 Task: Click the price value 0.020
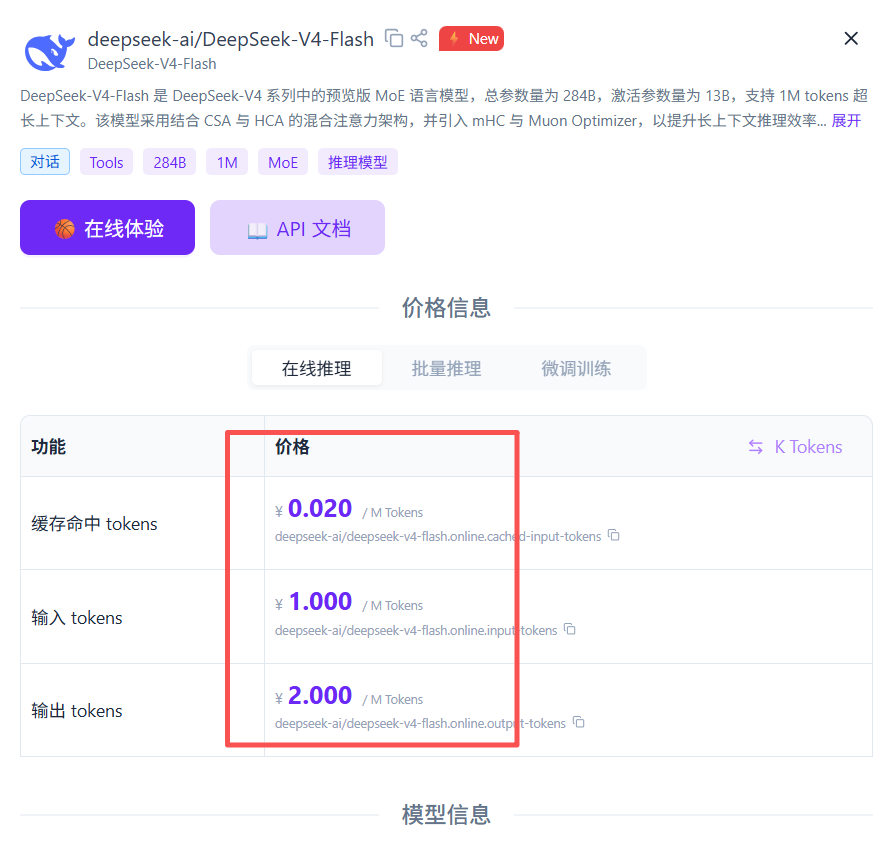320,509
